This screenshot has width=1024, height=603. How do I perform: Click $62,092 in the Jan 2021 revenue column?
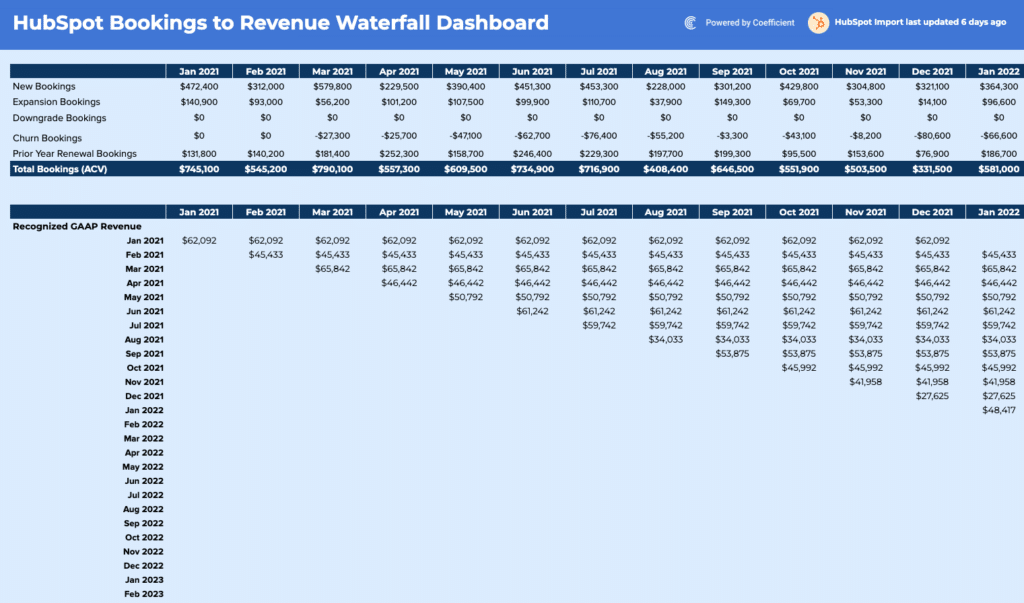tap(199, 240)
